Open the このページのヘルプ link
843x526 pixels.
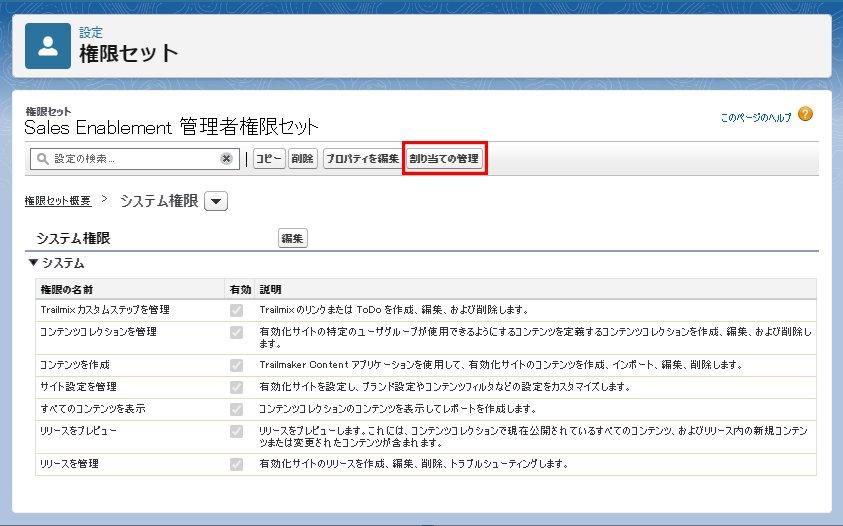coord(756,117)
